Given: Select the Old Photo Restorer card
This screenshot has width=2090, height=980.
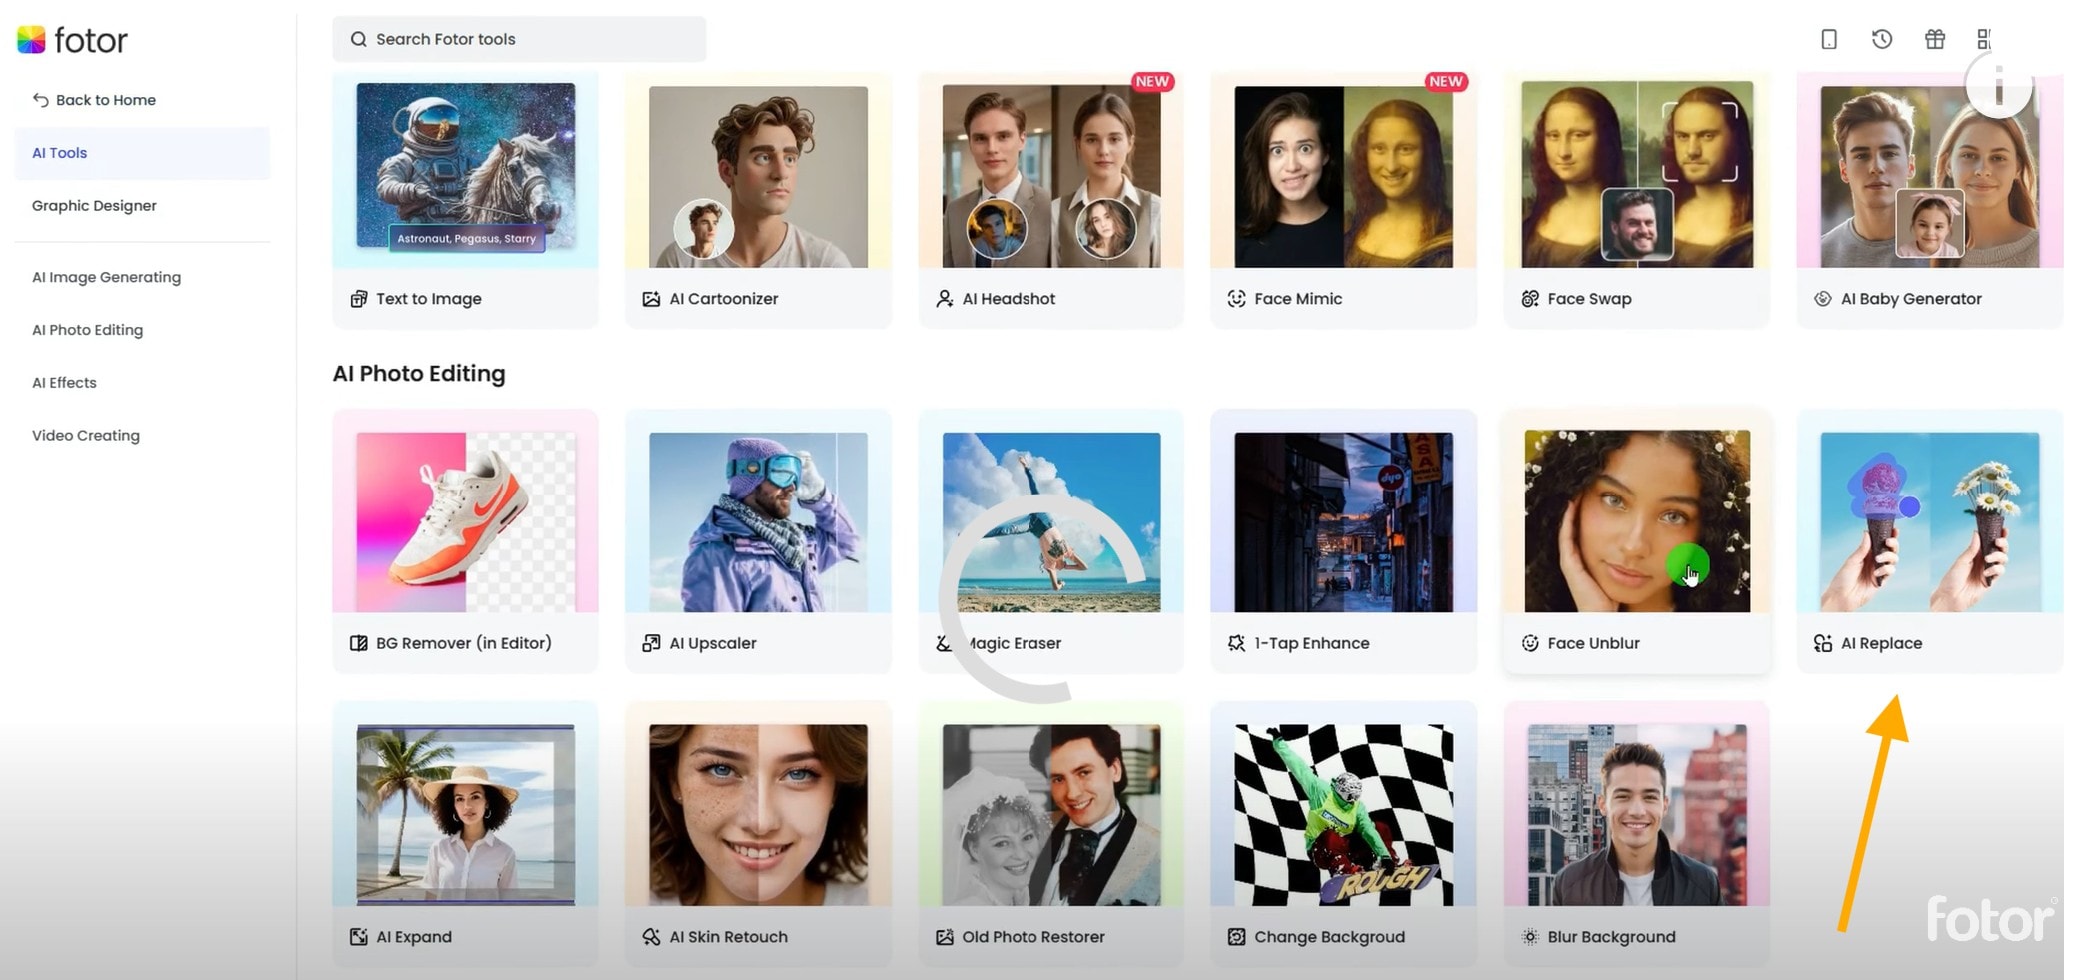Looking at the screenshot, I should point(1051,834).
